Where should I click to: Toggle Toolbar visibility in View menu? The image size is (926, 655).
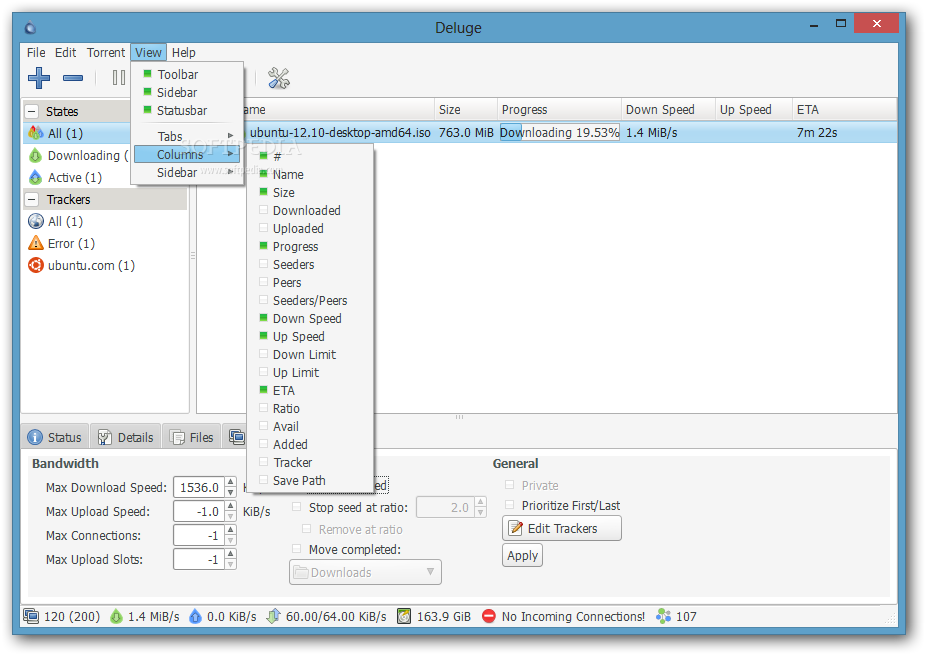click(187, 74)
